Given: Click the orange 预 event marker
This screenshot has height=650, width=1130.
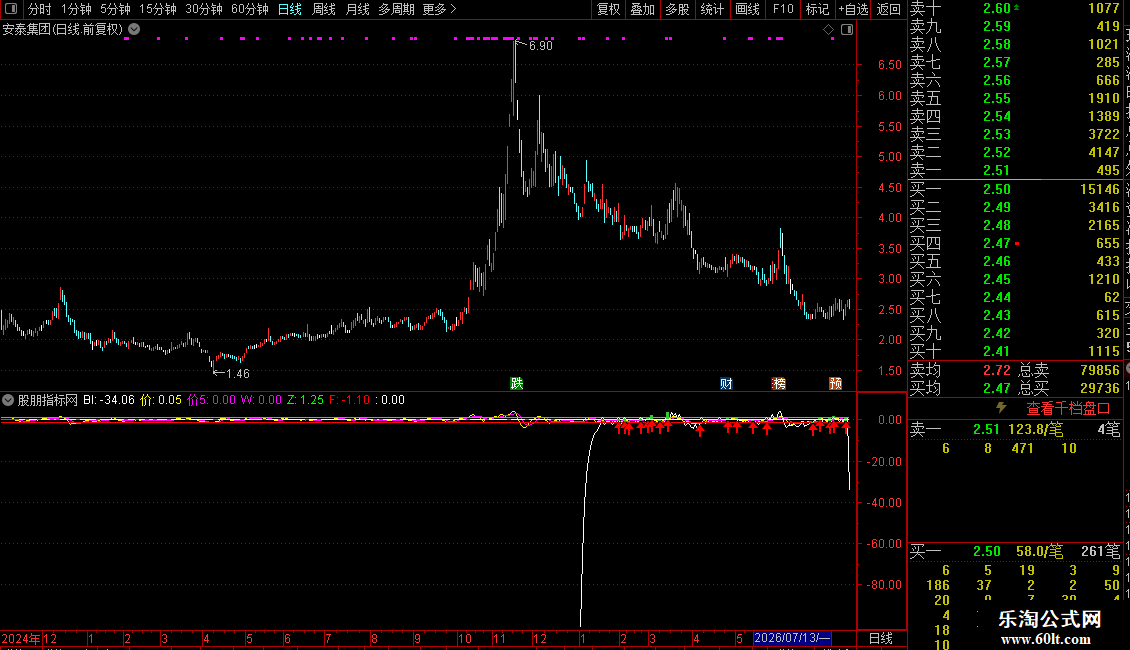Looking at the screenshot, I should point(835,383).
